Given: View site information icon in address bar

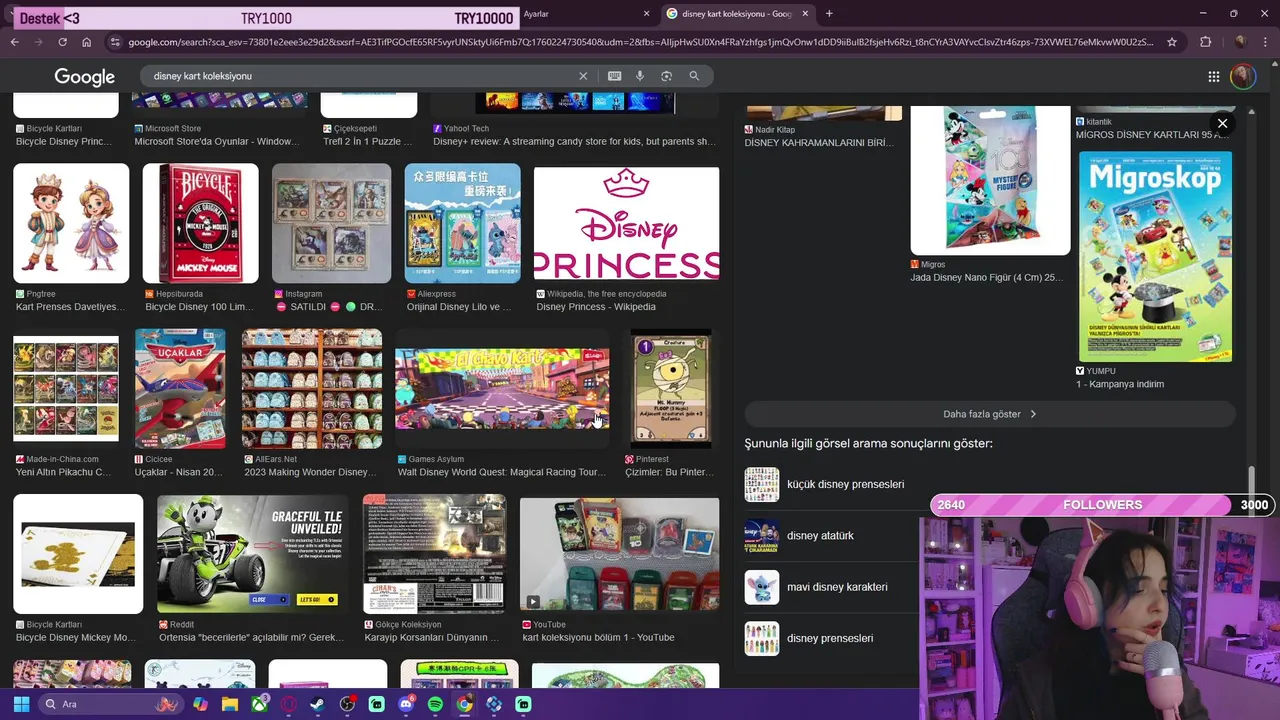Looking at the screenshot, I should tap(115, 42).
